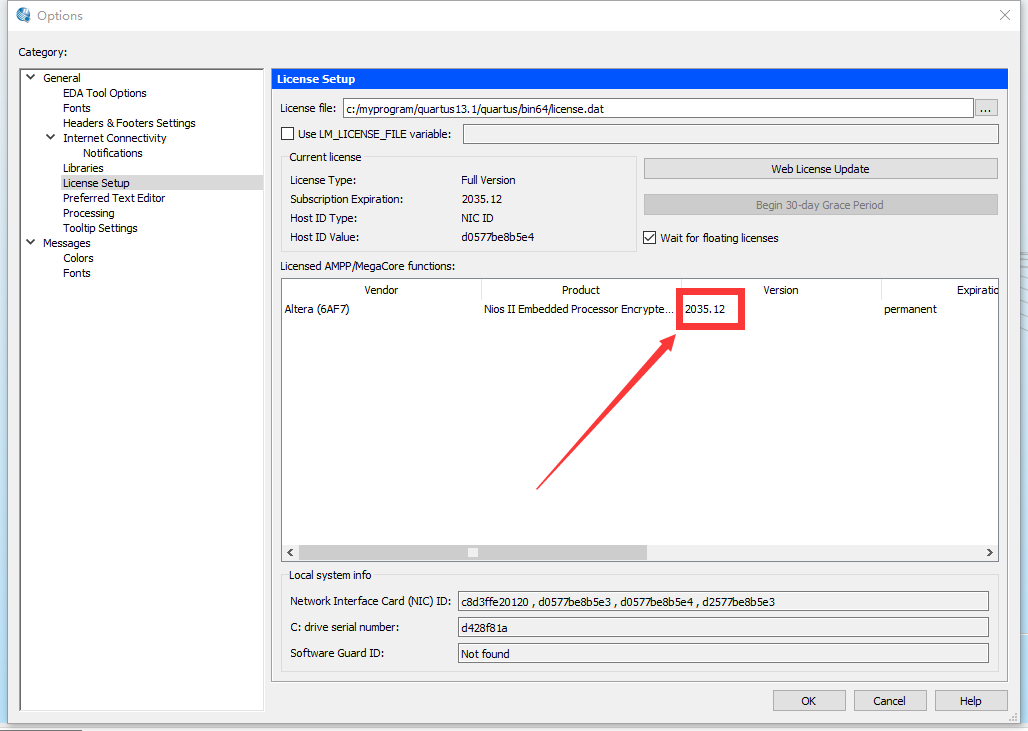The height and width of the screenshot is (731, 1028).
Task: Open Preferred Text Editor settings
Action: click(114, 198)
